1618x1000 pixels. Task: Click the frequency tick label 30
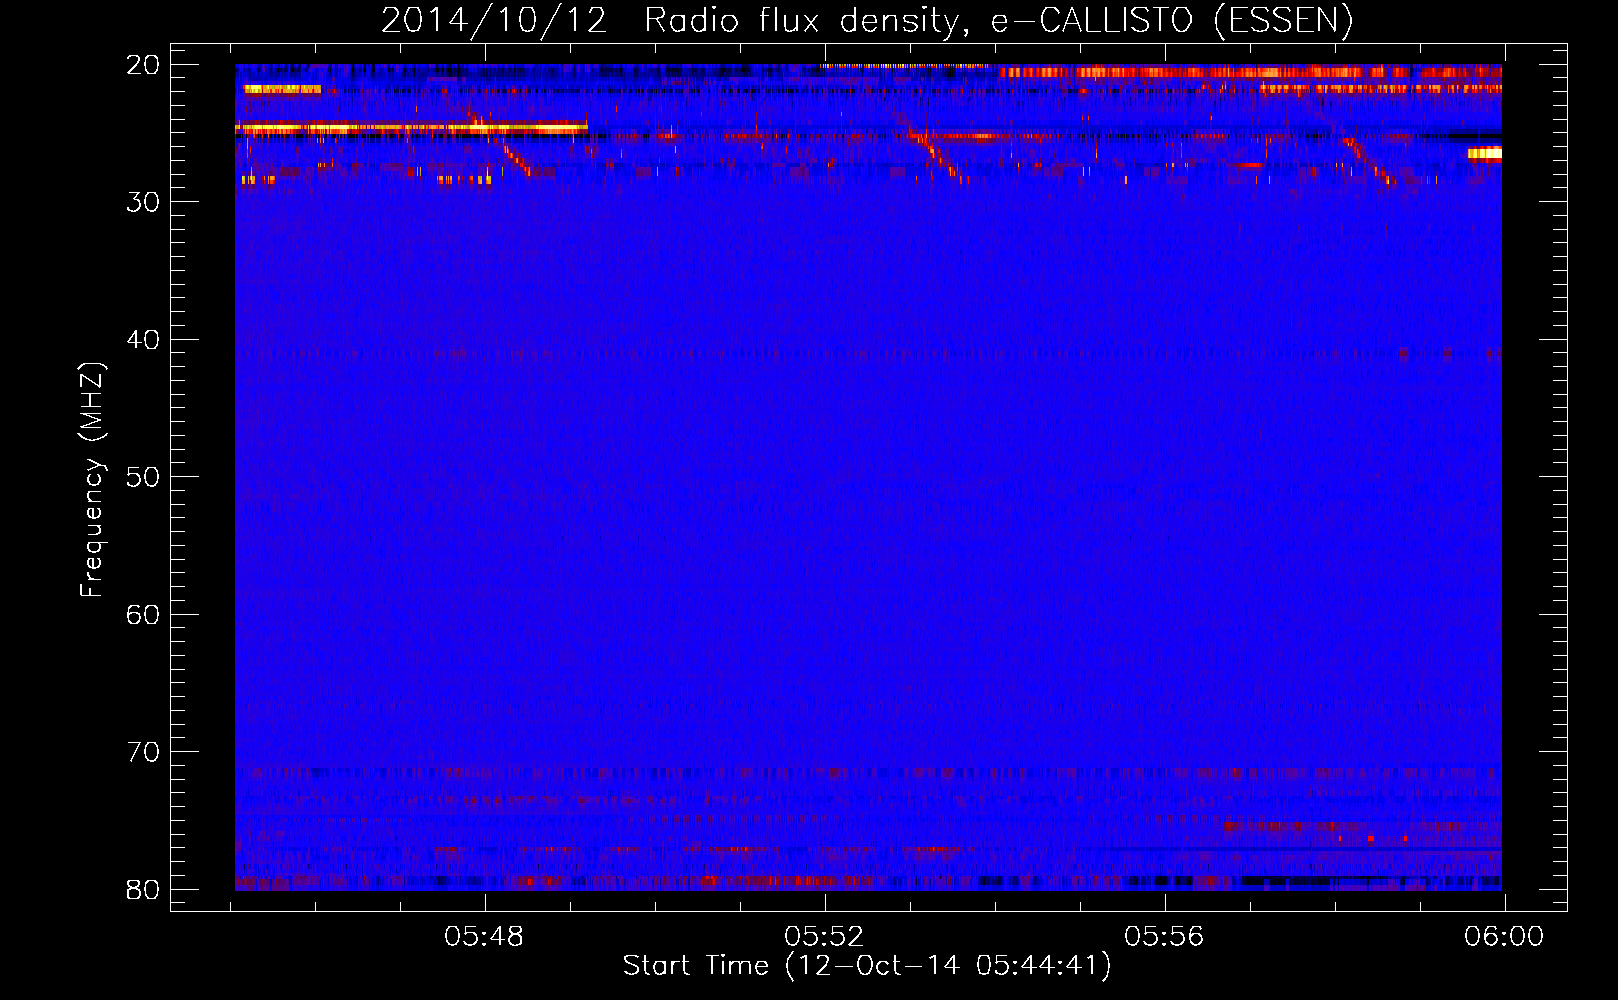pyautogui.click(x=143, y=202)
